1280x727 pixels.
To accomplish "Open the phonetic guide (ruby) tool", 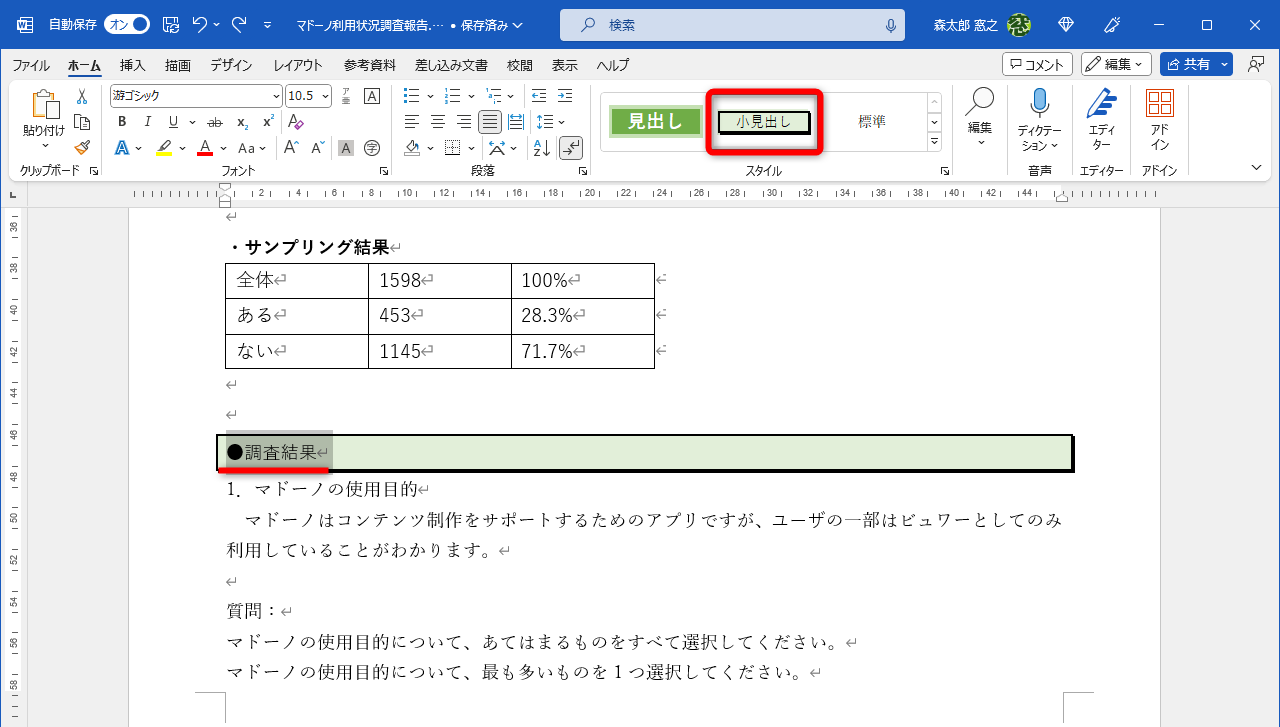I will pyautogui.click(x=347, y=96).
